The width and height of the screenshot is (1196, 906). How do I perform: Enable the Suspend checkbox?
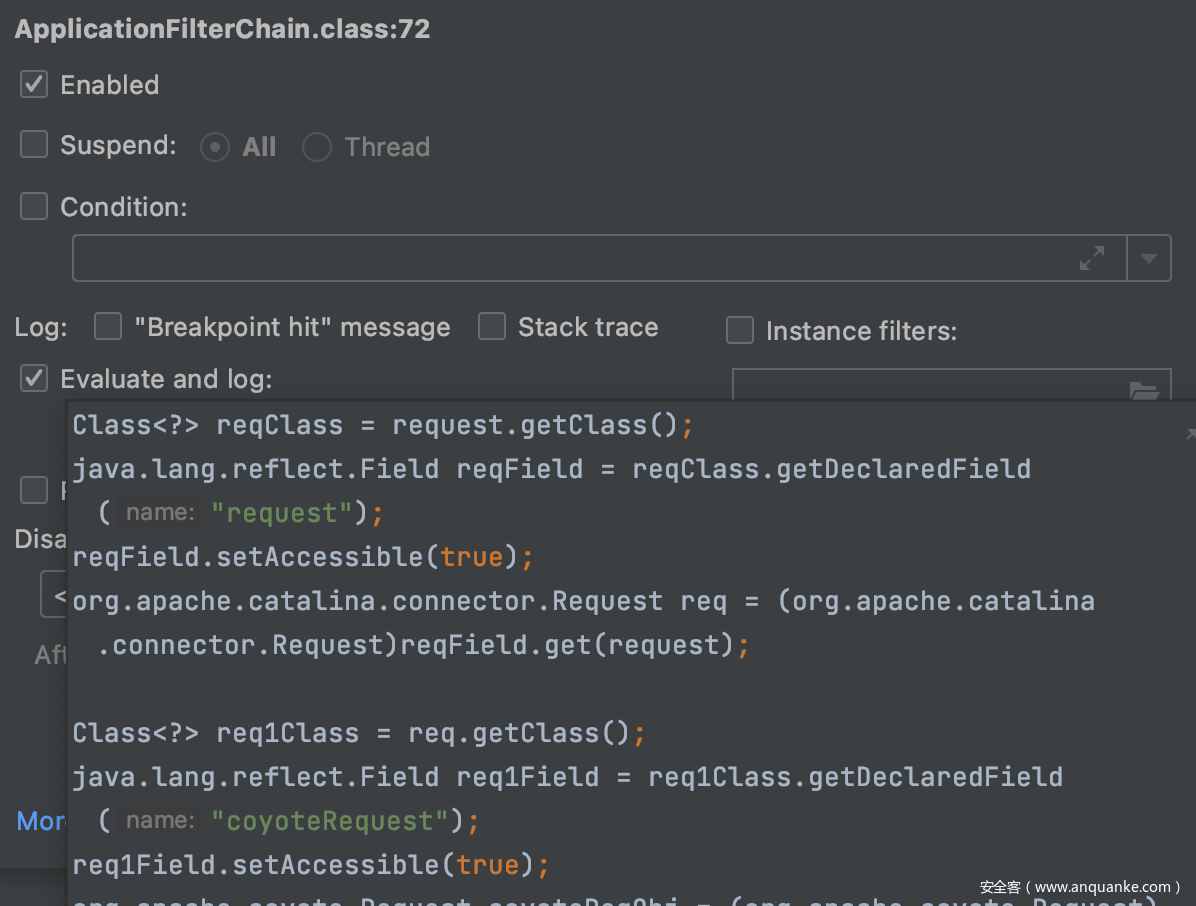[x=34, y=145]
